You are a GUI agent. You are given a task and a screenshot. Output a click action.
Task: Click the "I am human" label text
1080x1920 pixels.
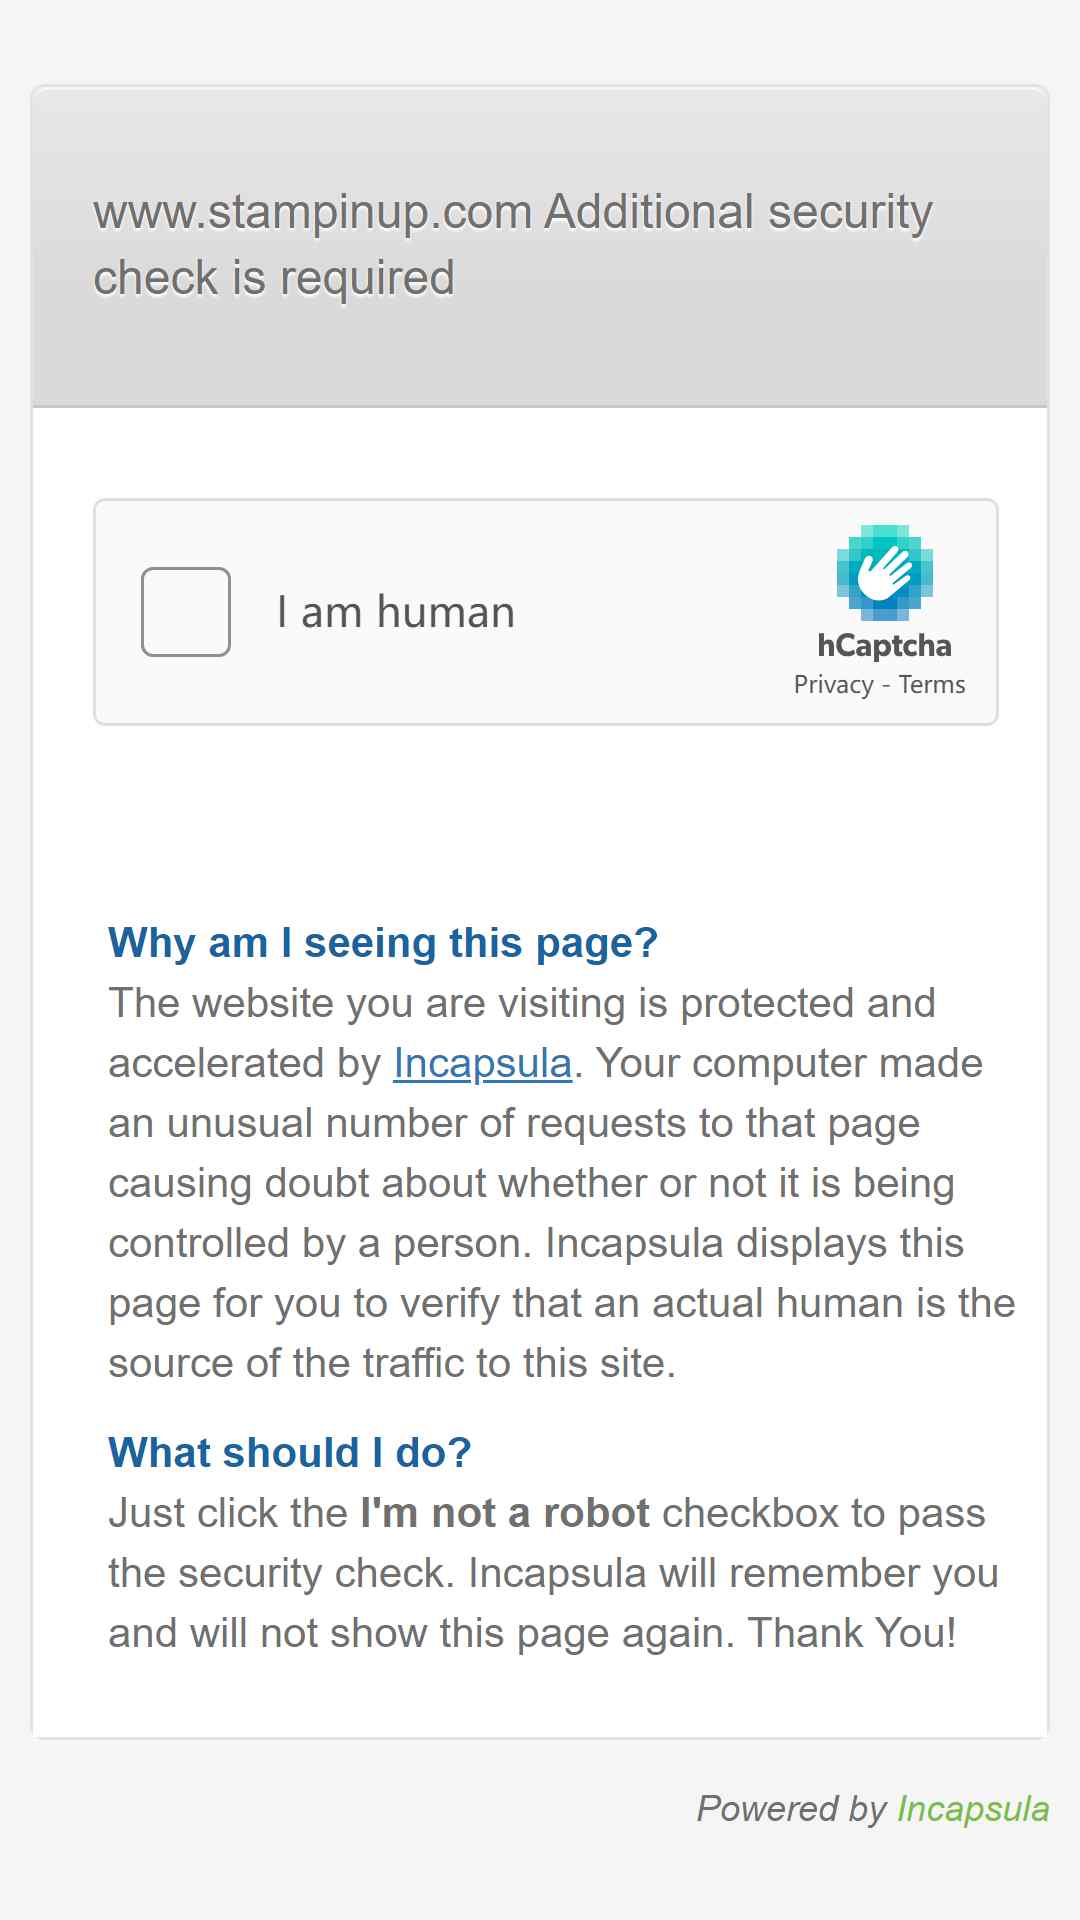[396, 612]
